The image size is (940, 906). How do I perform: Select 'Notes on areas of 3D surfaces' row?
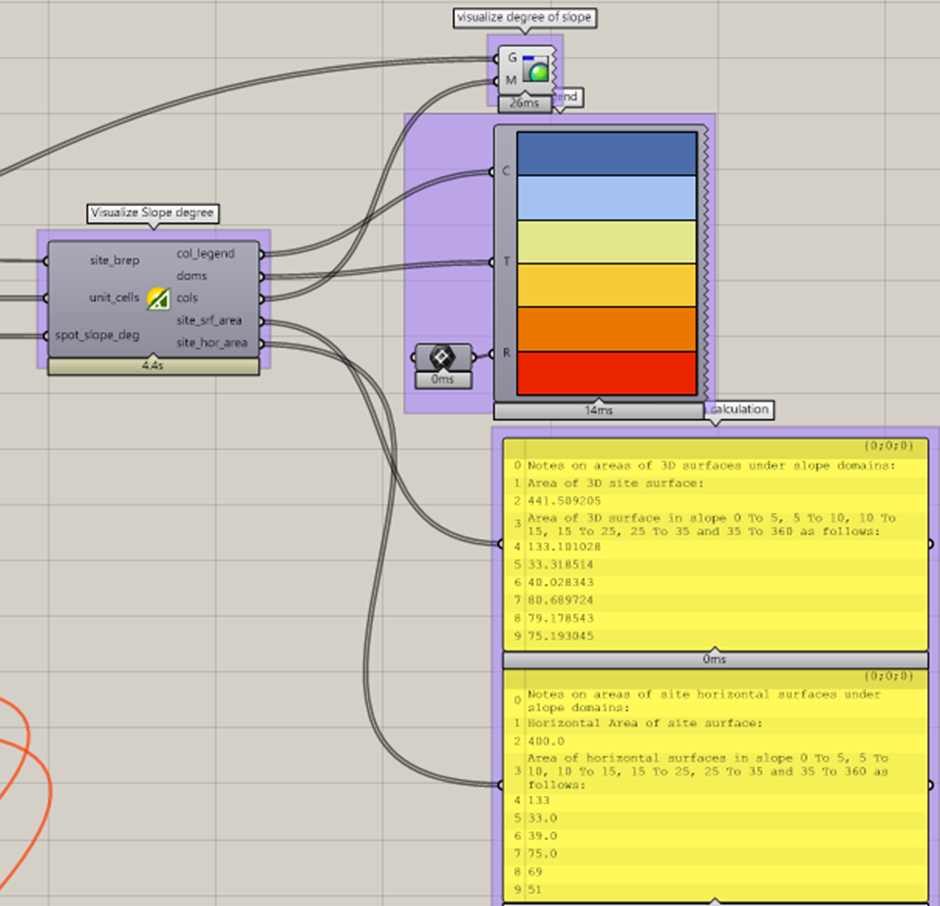pos(715,466)
